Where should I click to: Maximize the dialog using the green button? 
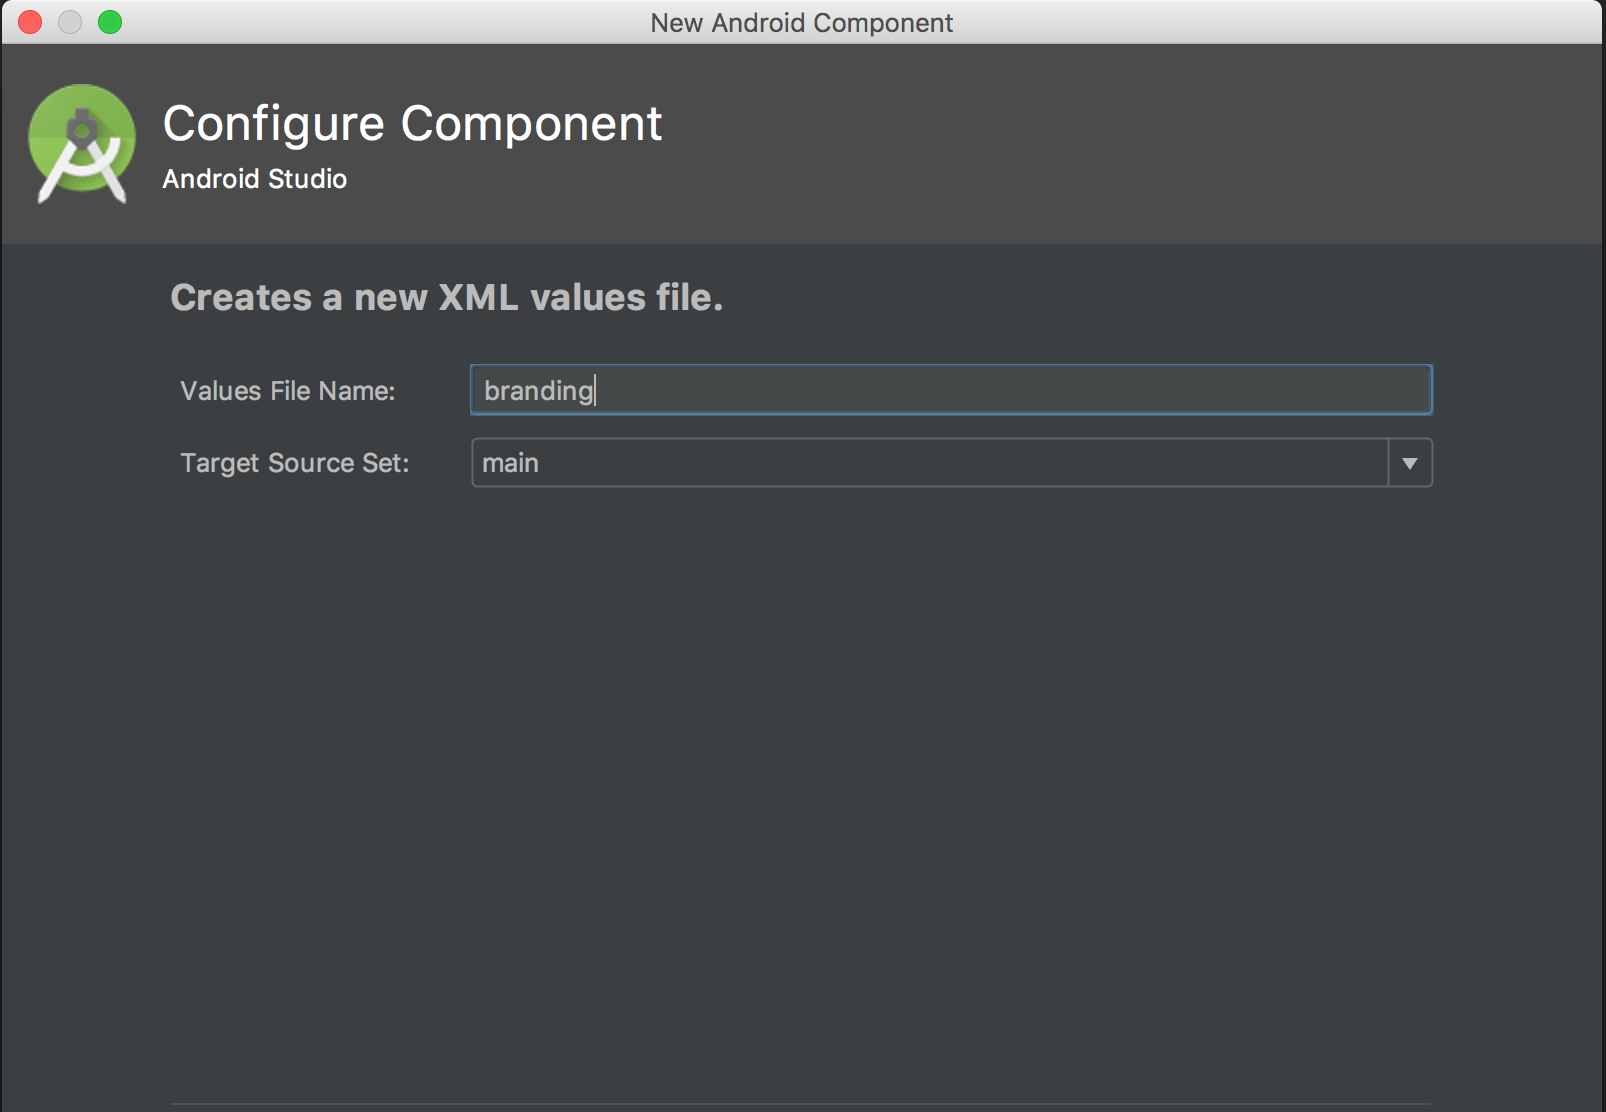click(x=110, y=22)
